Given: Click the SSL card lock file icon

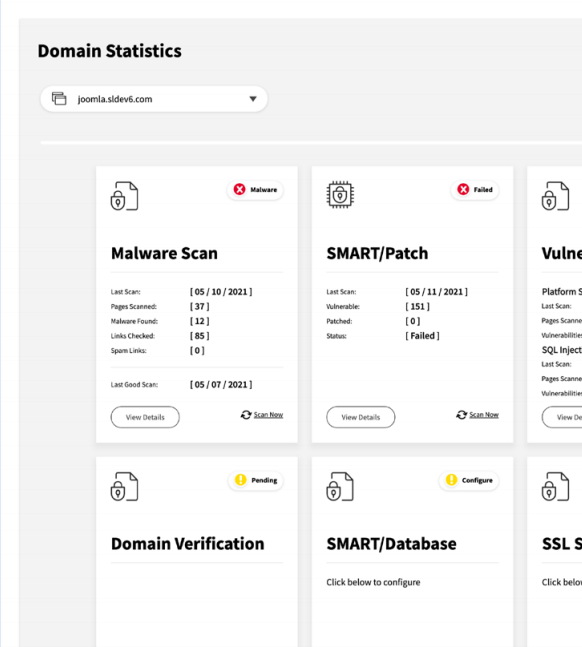Looking at the screenshot, I should click(x=555, y=486).
